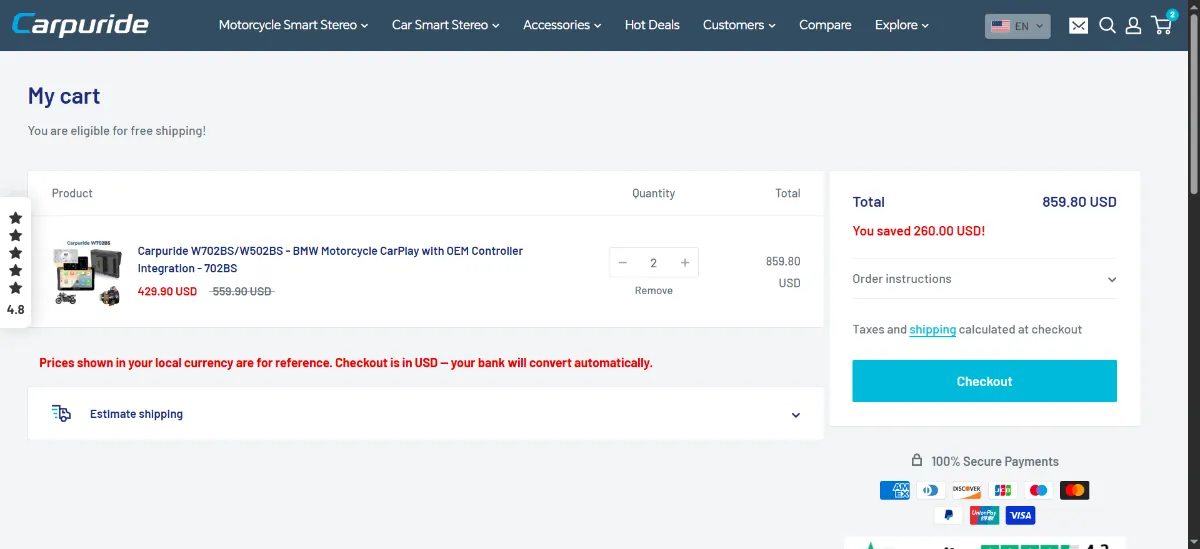Click the Diners Club payment icon

[931, 490]
